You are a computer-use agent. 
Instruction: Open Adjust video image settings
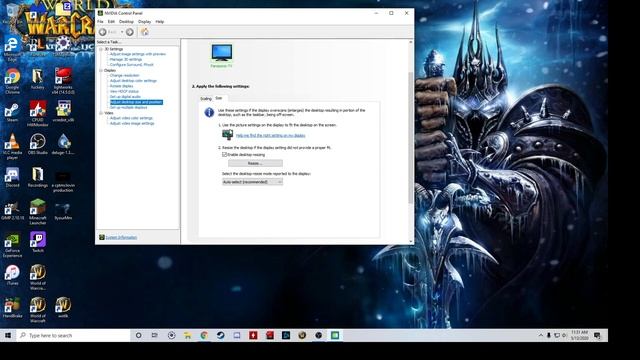click(132, 123)
